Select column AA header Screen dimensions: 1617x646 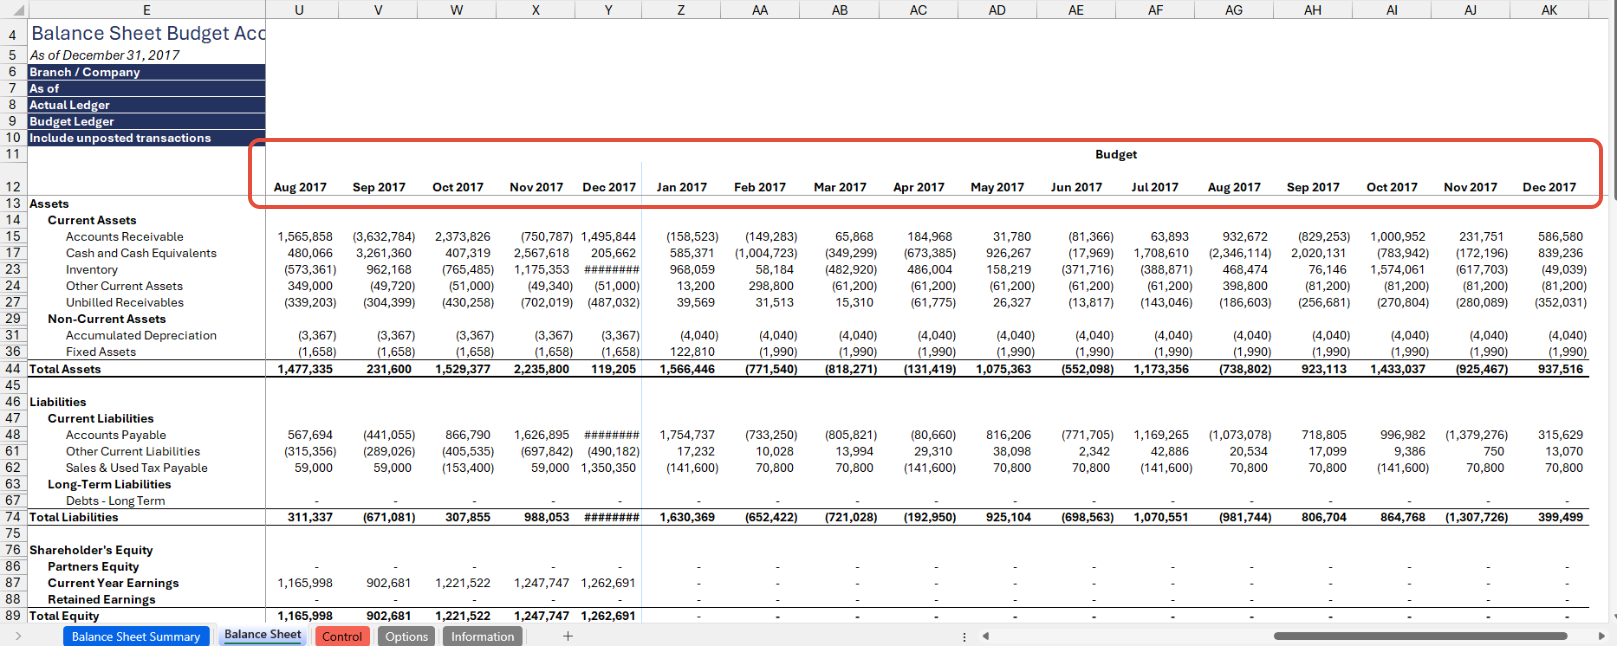(x=760, y=10)
